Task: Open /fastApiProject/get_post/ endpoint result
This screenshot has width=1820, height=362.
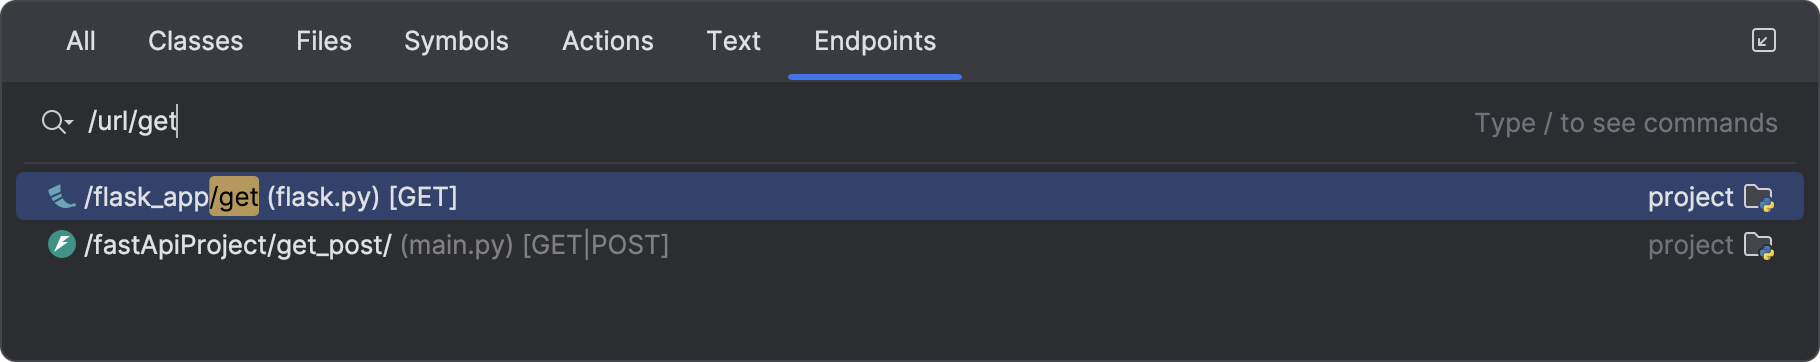Action: click(910, 244)
